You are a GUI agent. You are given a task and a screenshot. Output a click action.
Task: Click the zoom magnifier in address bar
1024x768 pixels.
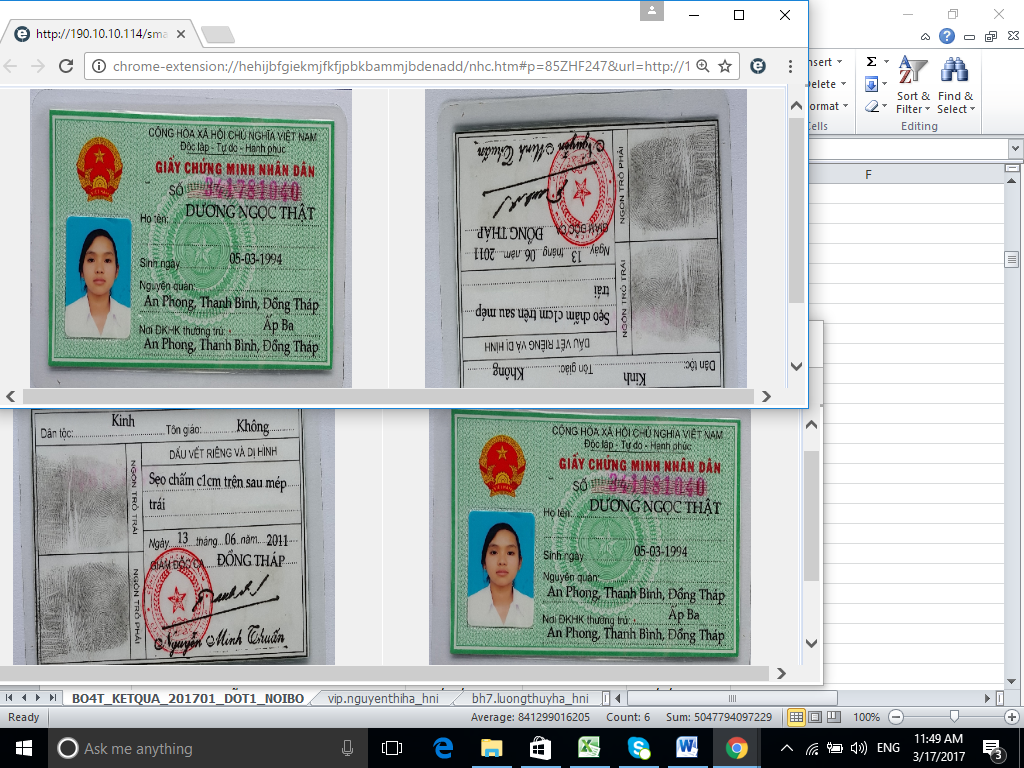coord(702,66)
